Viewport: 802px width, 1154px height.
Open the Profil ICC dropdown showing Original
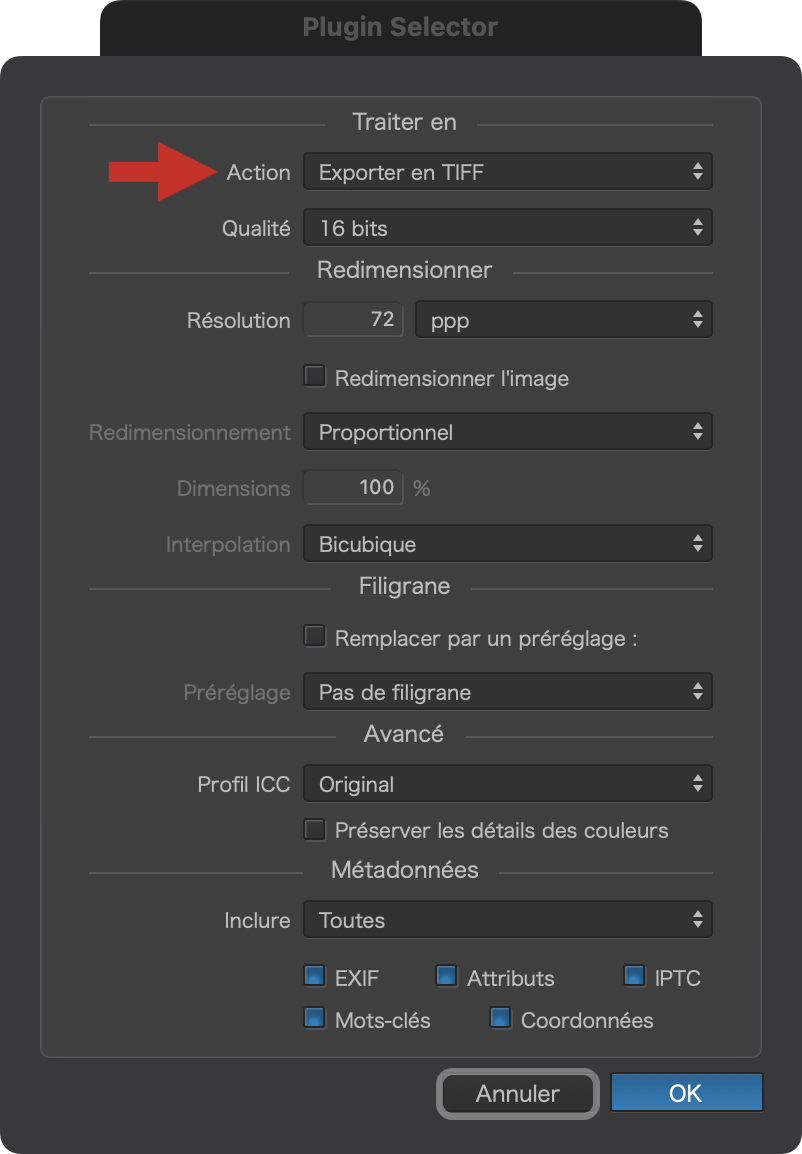click(508, 783)
